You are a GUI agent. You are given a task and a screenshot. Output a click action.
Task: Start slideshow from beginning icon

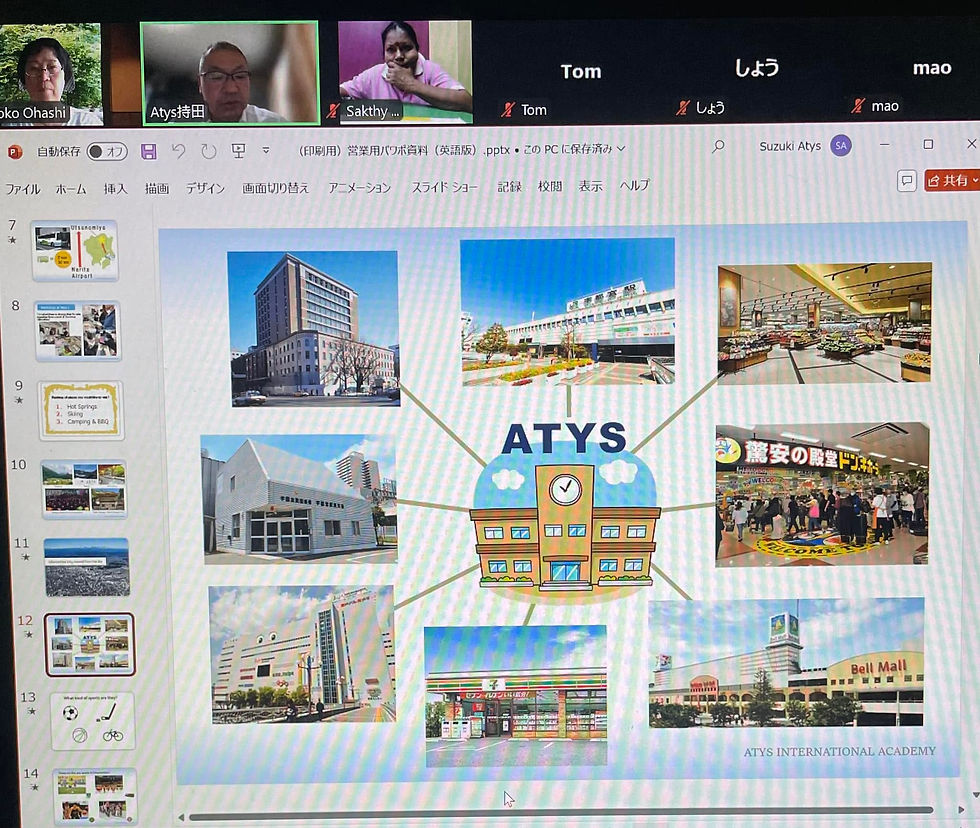pyautogui.click(x=238, y=151)
